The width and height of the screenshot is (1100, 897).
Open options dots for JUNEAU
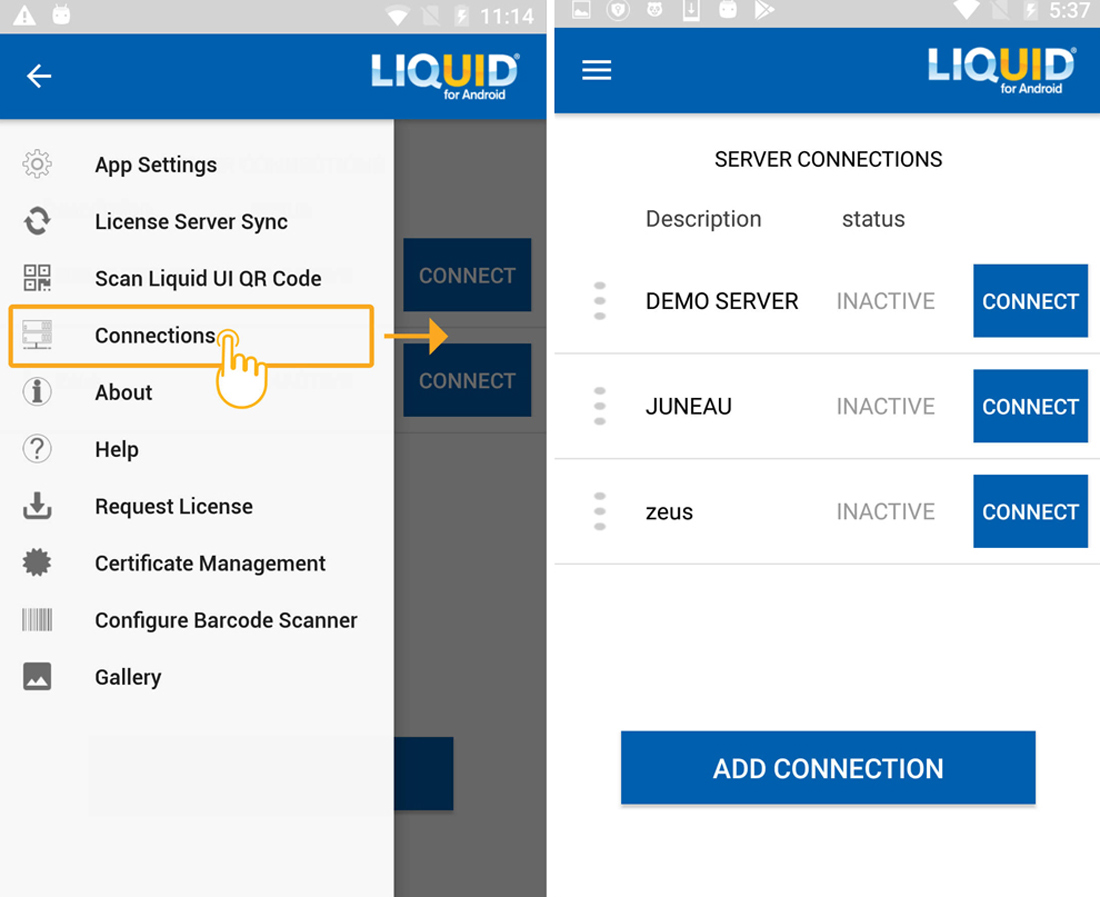click(600, 406)
